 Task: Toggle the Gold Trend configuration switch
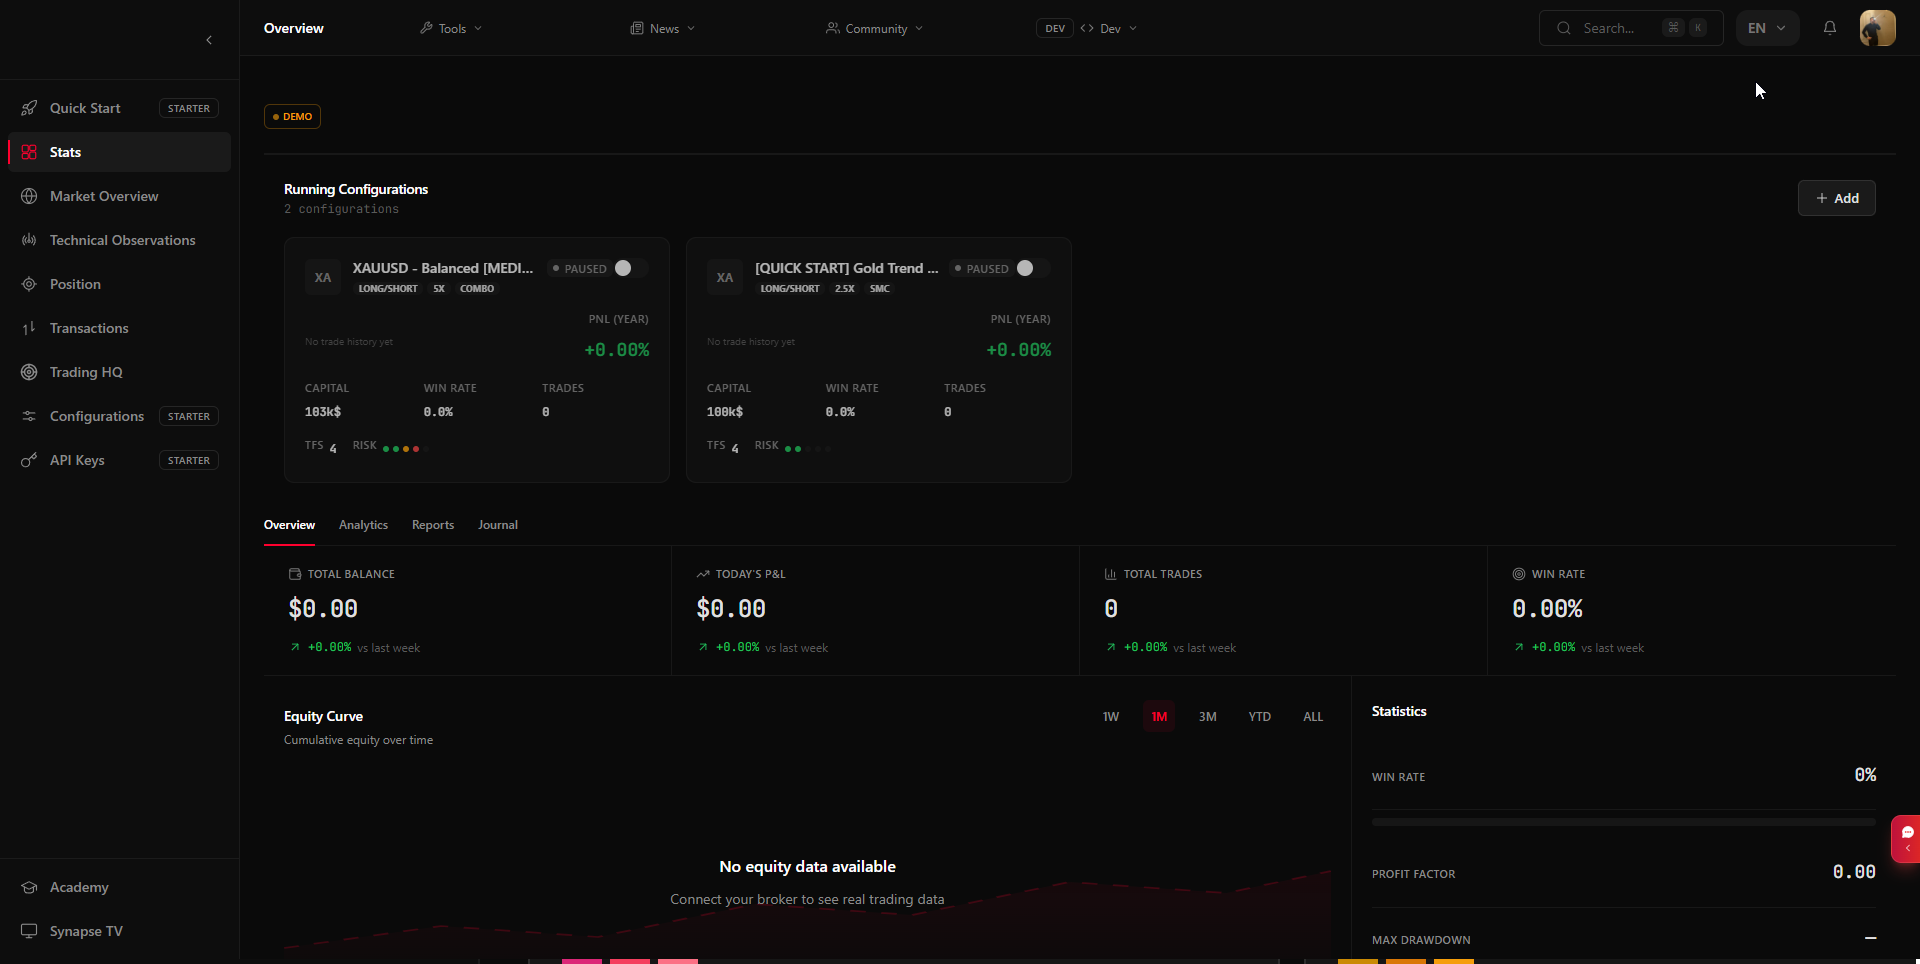pyautogui.click(x=1033, y=268)
